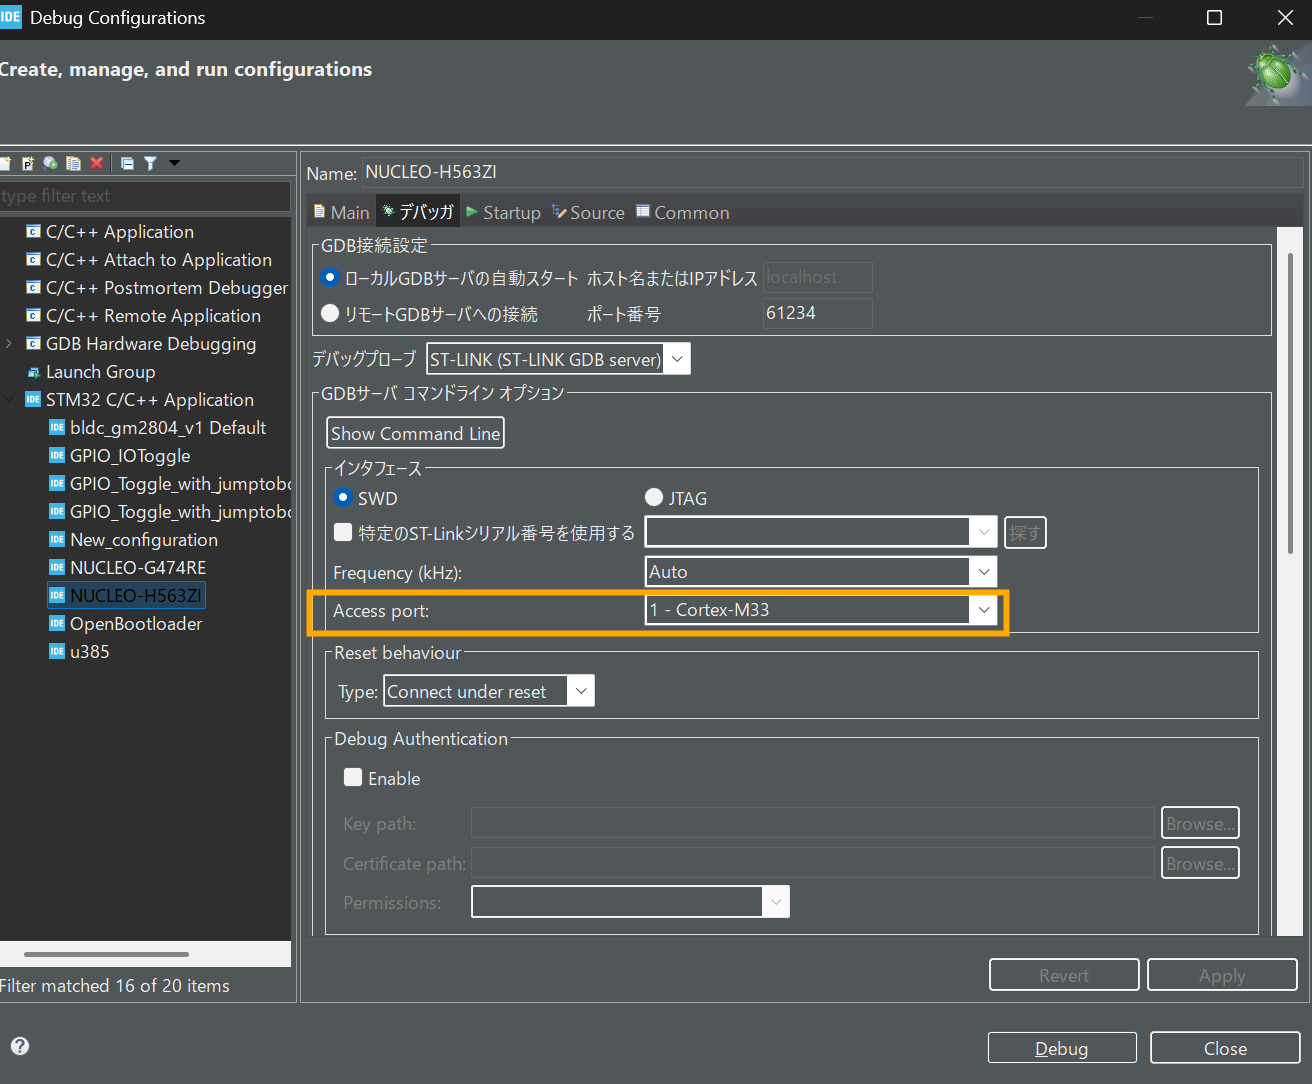Screen dimensions: 1312x1084
Task: Click the Debug button
Action: point(1061,1048)
